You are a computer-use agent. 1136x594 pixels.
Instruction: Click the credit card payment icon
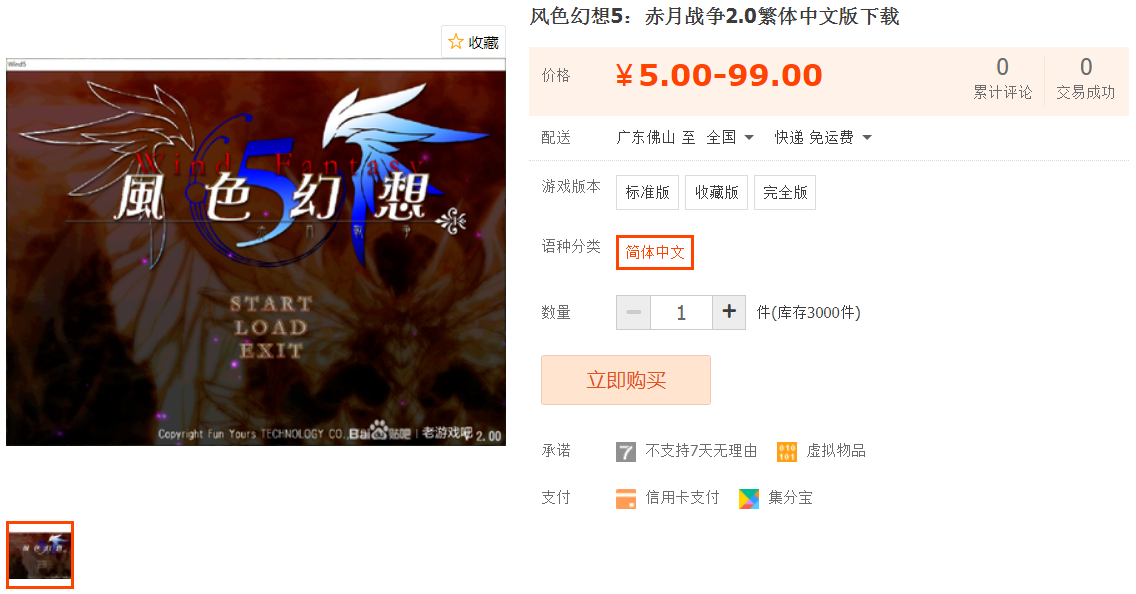[626, 498]
